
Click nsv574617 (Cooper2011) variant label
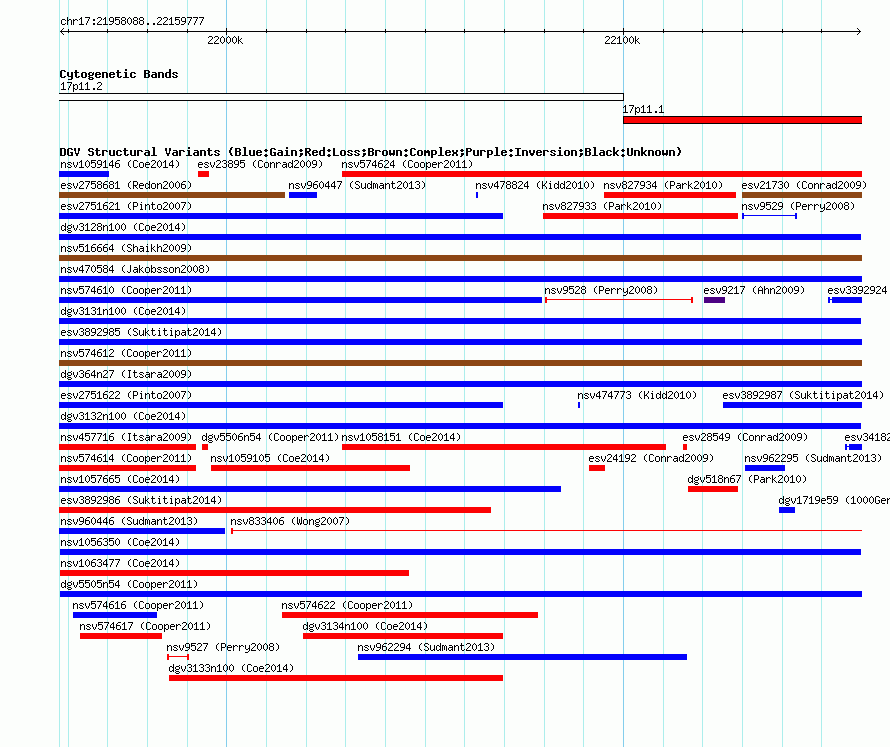145,627
